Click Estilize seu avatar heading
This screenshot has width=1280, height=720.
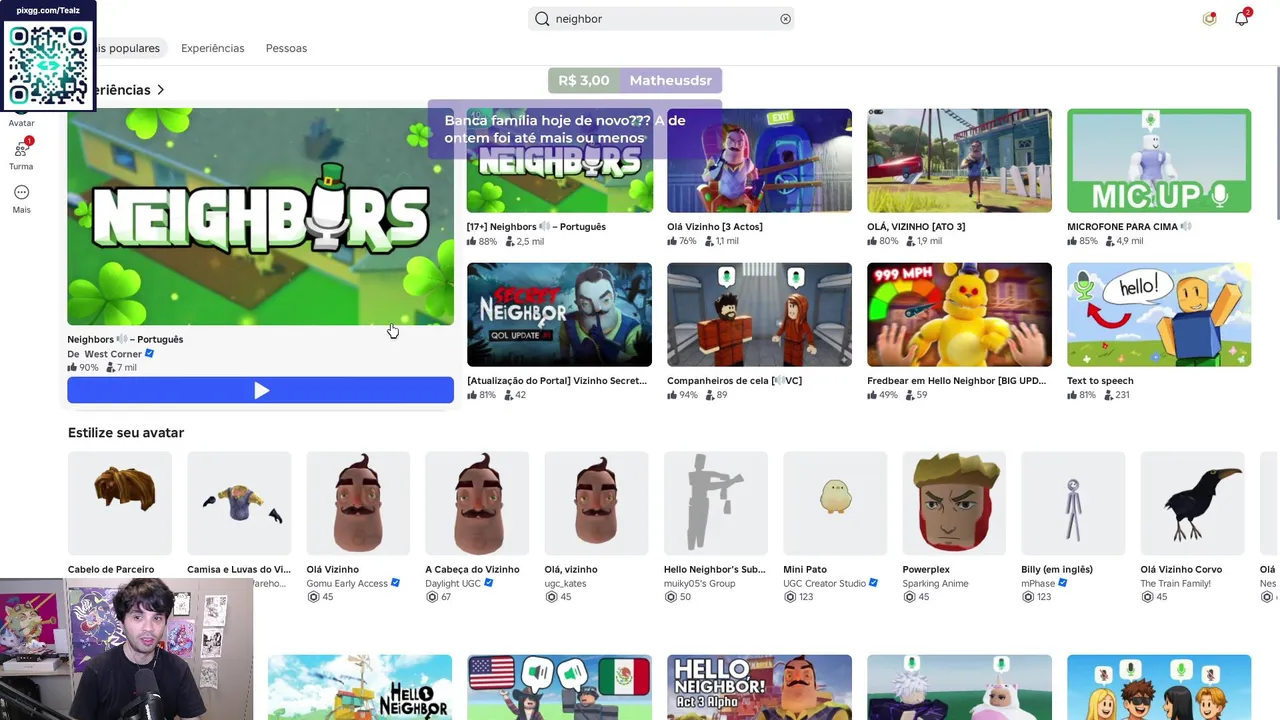coord(126,433)
